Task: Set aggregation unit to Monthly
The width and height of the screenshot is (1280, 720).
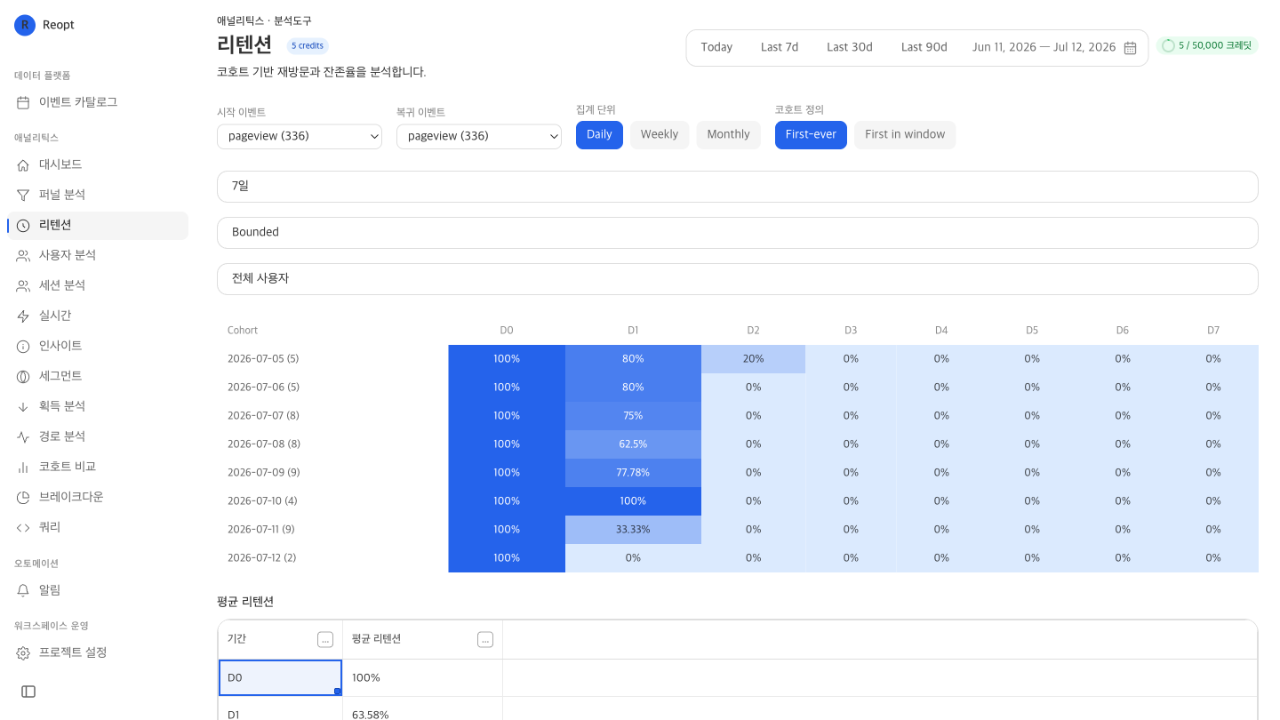Action: (728, 135)
